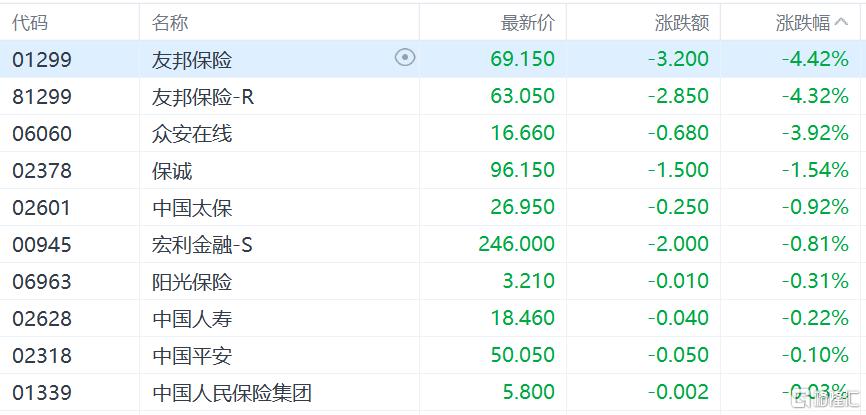866x415 pixels.
Task: Open 中国平安 stock name
Action: coord(192,355)
